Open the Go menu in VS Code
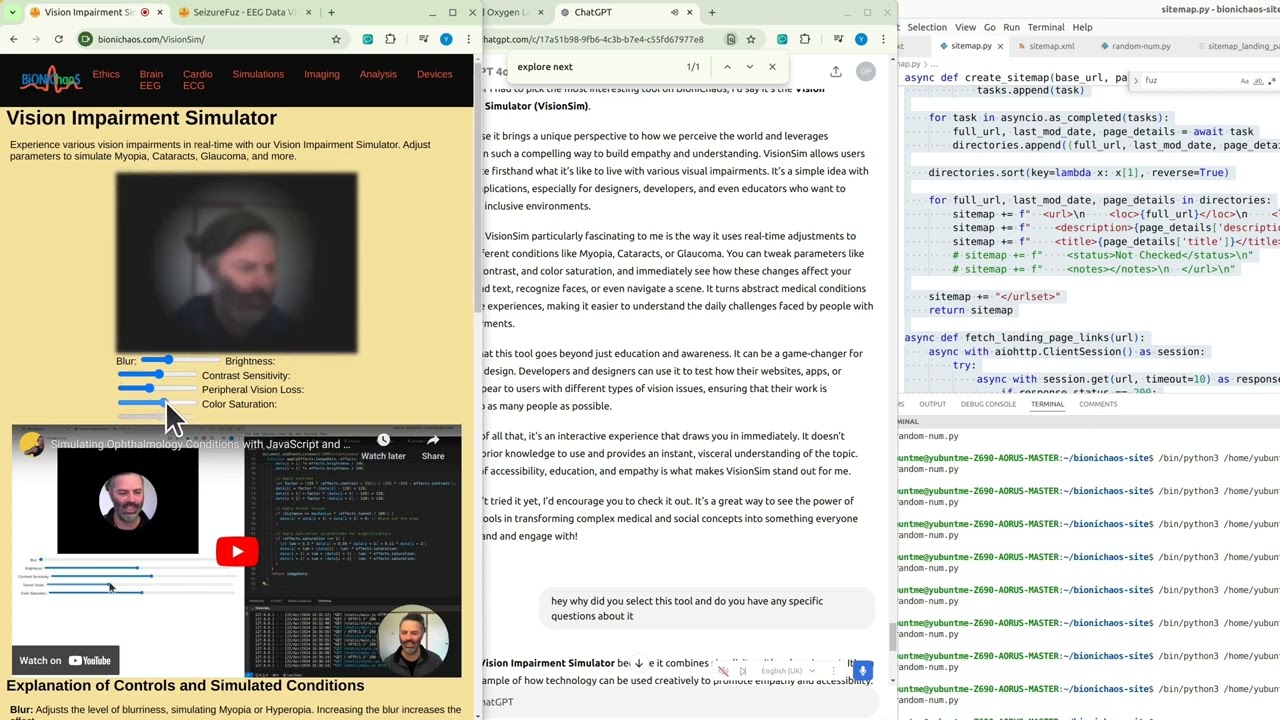Image resolution: width=1280 pixels, height=720 pixels. (989, 27)
